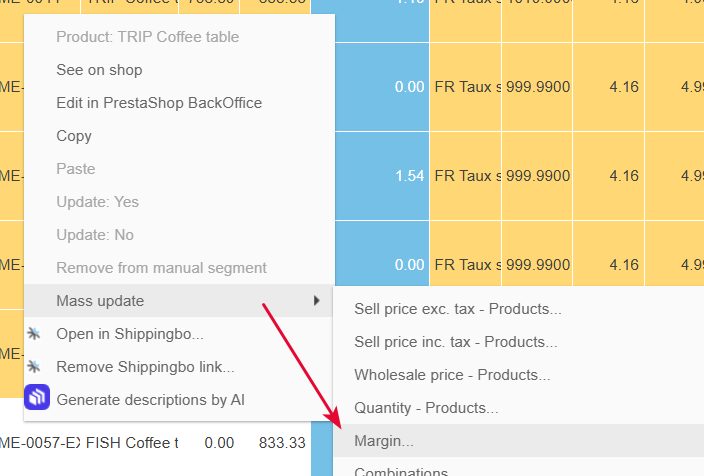Viewport: 704px width, 476px height.
Task: Choose Edit in PrestaShop BackOffice
Action: (x=159, y=103)
